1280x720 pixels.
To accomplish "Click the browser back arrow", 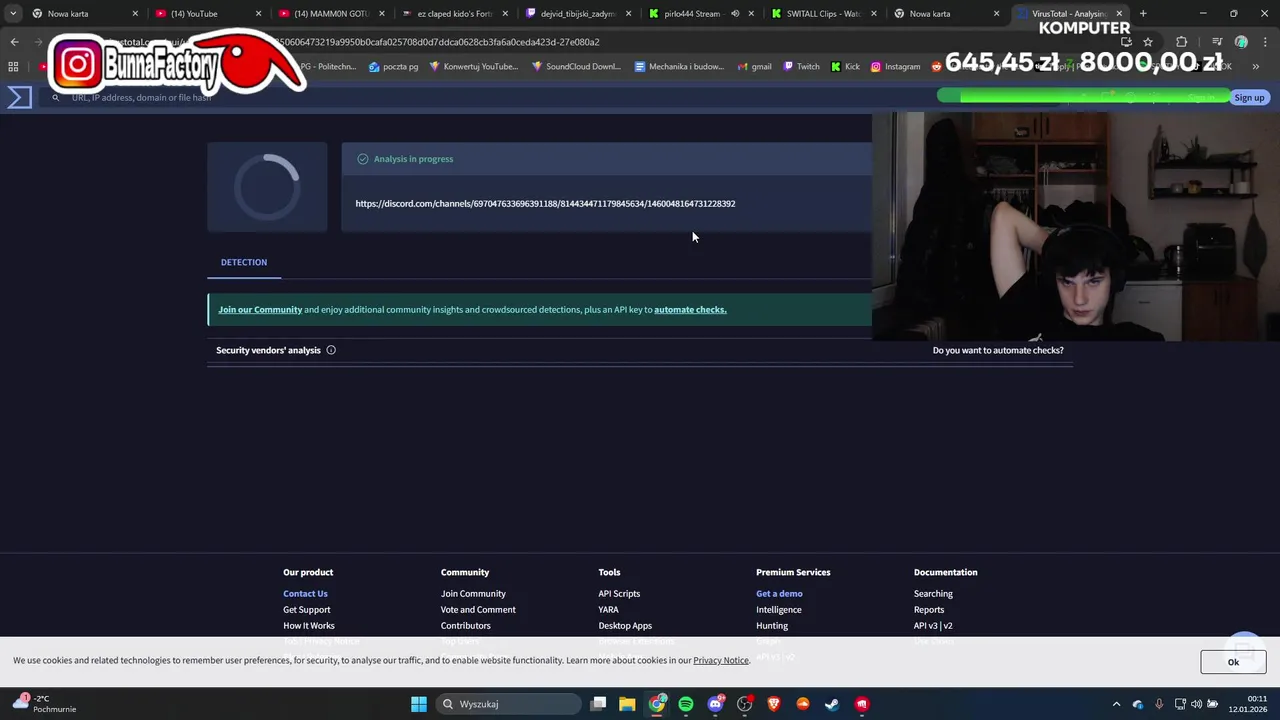I will [14, 42].
